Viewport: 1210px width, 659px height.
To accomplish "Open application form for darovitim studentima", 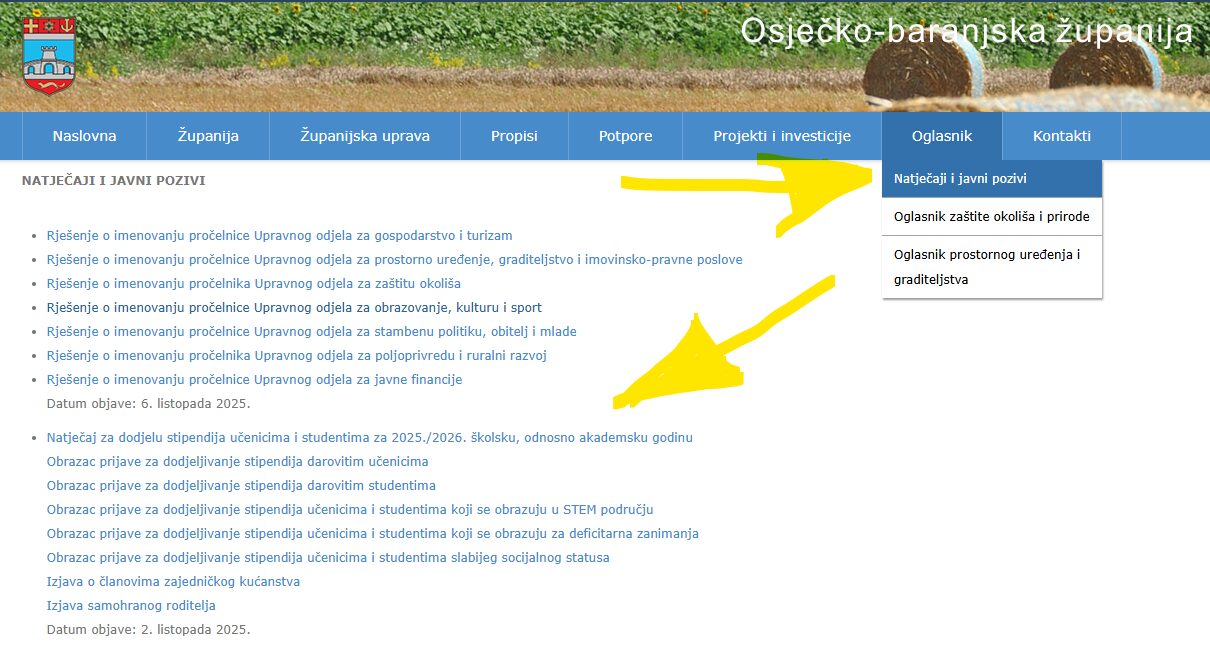I will 241,486.
